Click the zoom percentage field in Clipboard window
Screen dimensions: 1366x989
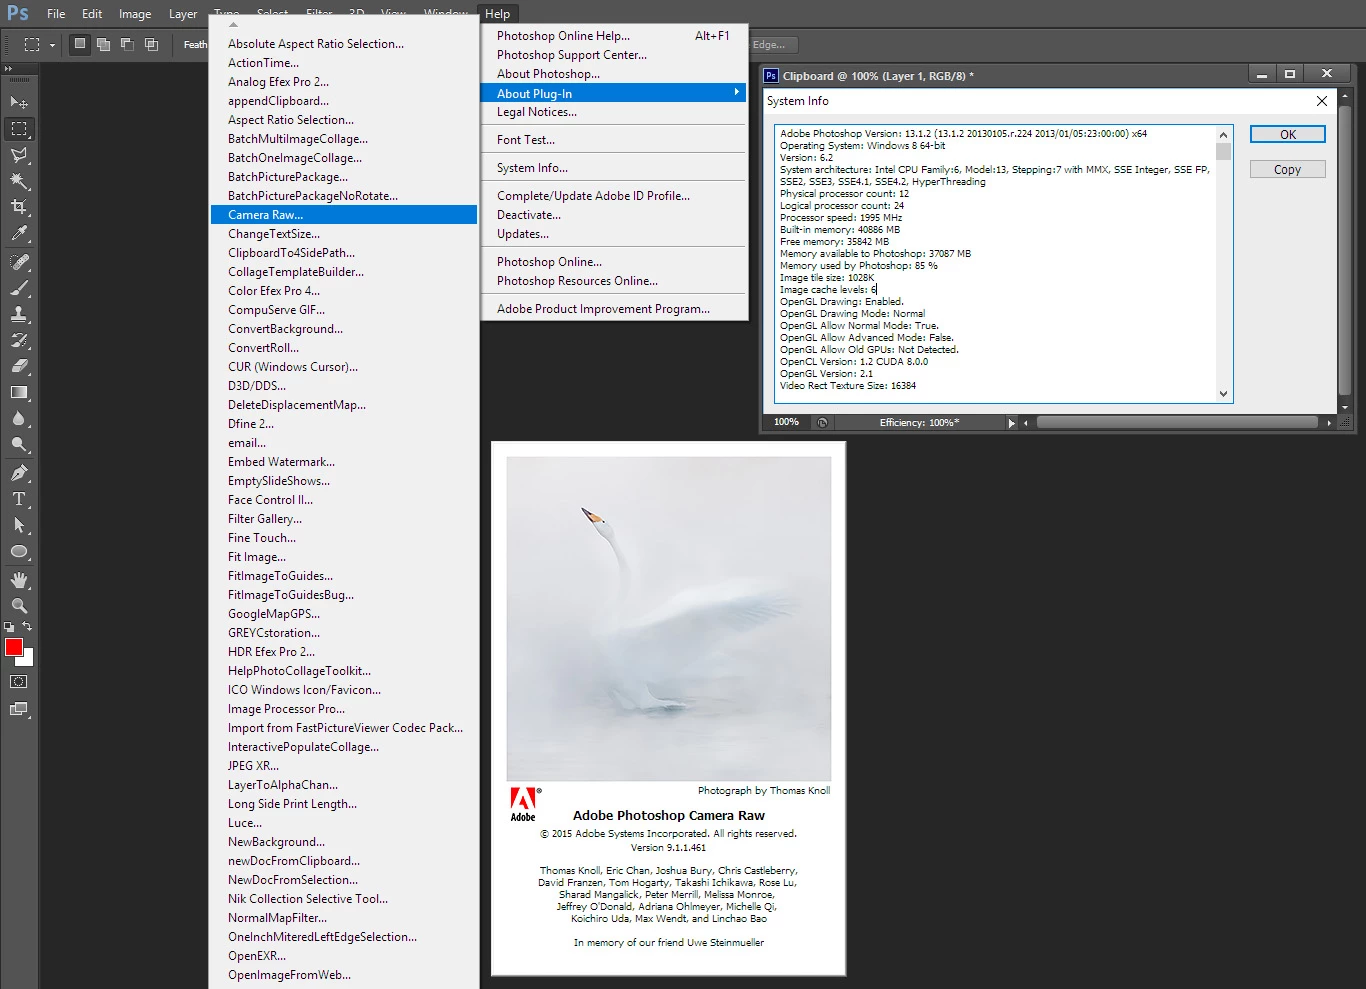[x=787, y=423]
